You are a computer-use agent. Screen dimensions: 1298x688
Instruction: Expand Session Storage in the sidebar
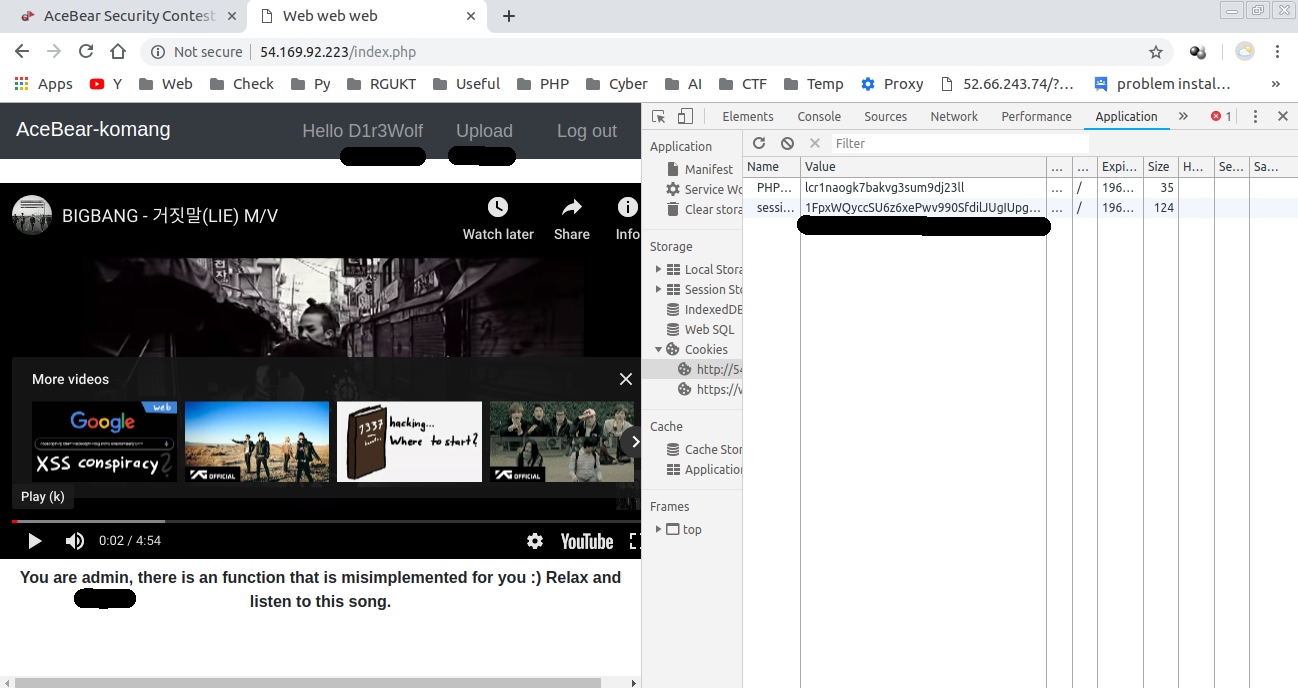pos(658,289)
